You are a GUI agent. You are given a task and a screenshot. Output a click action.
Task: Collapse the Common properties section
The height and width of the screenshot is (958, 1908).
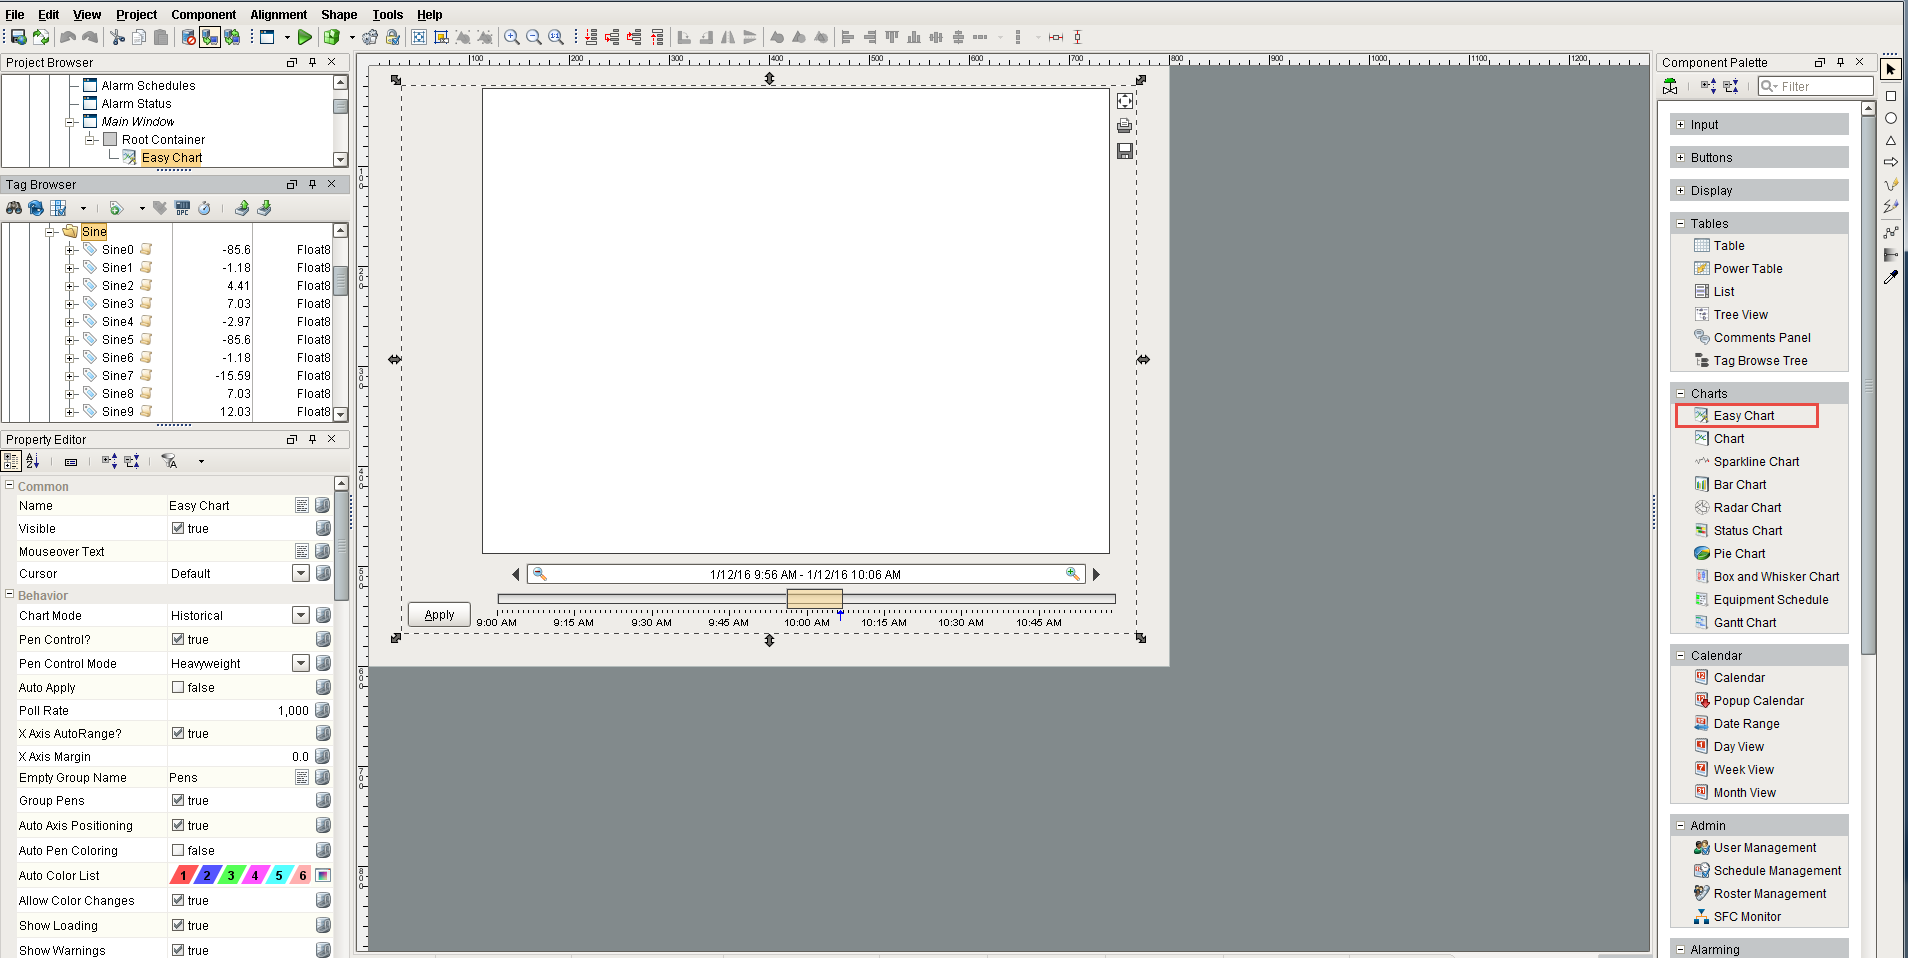pyautogui.click(x=9, y=486)
